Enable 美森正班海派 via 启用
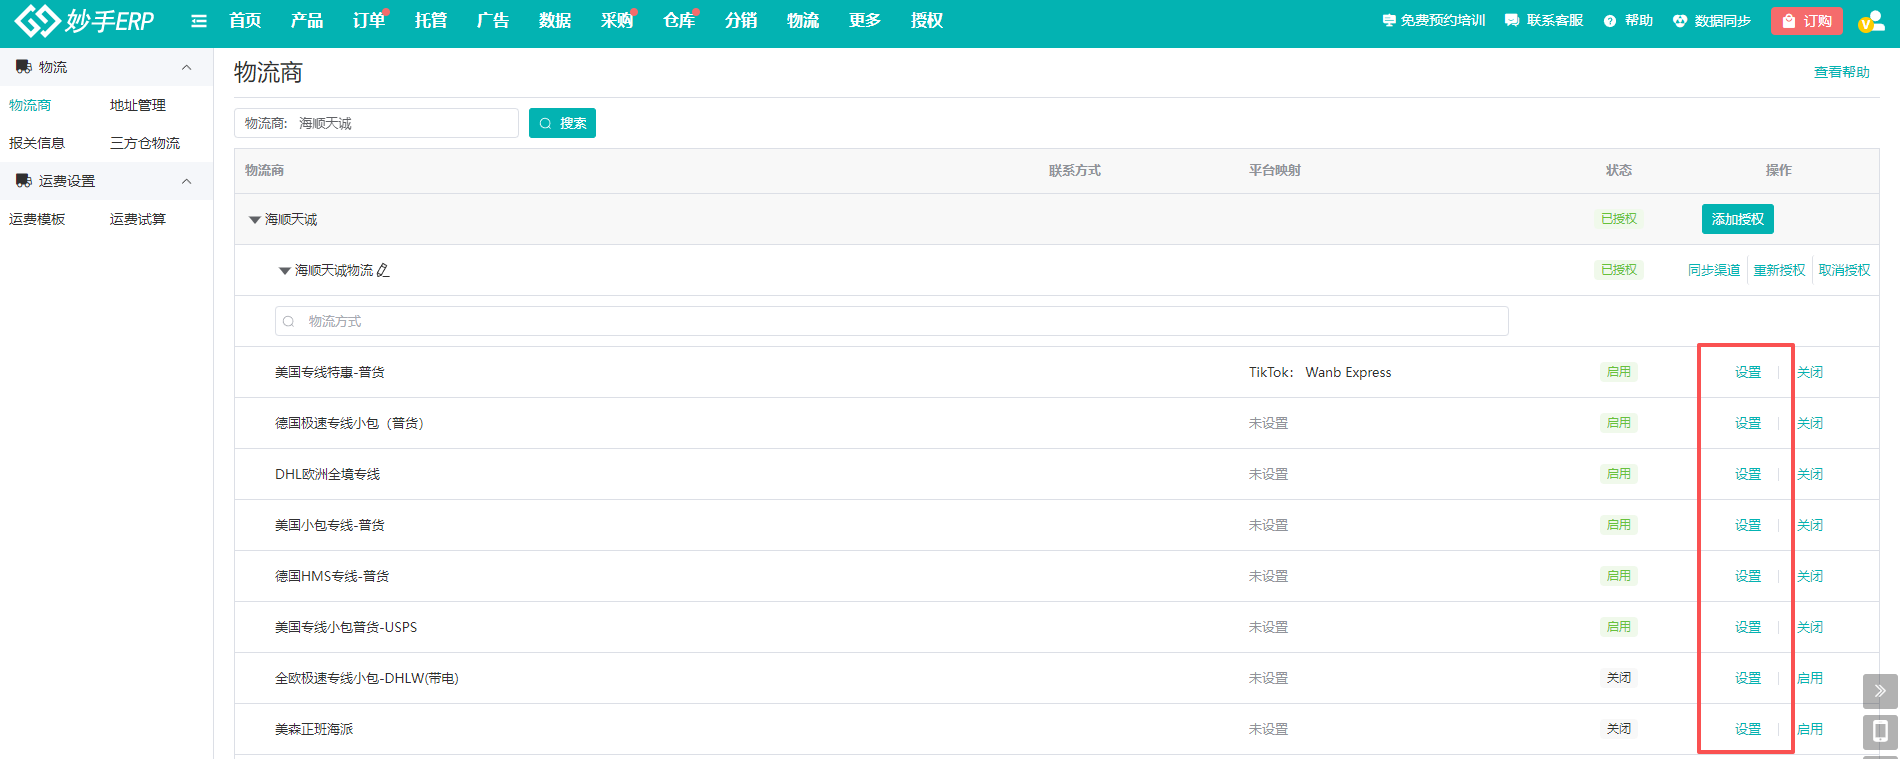Screen dimensions: 1900x759 (x=1809, y=729)
